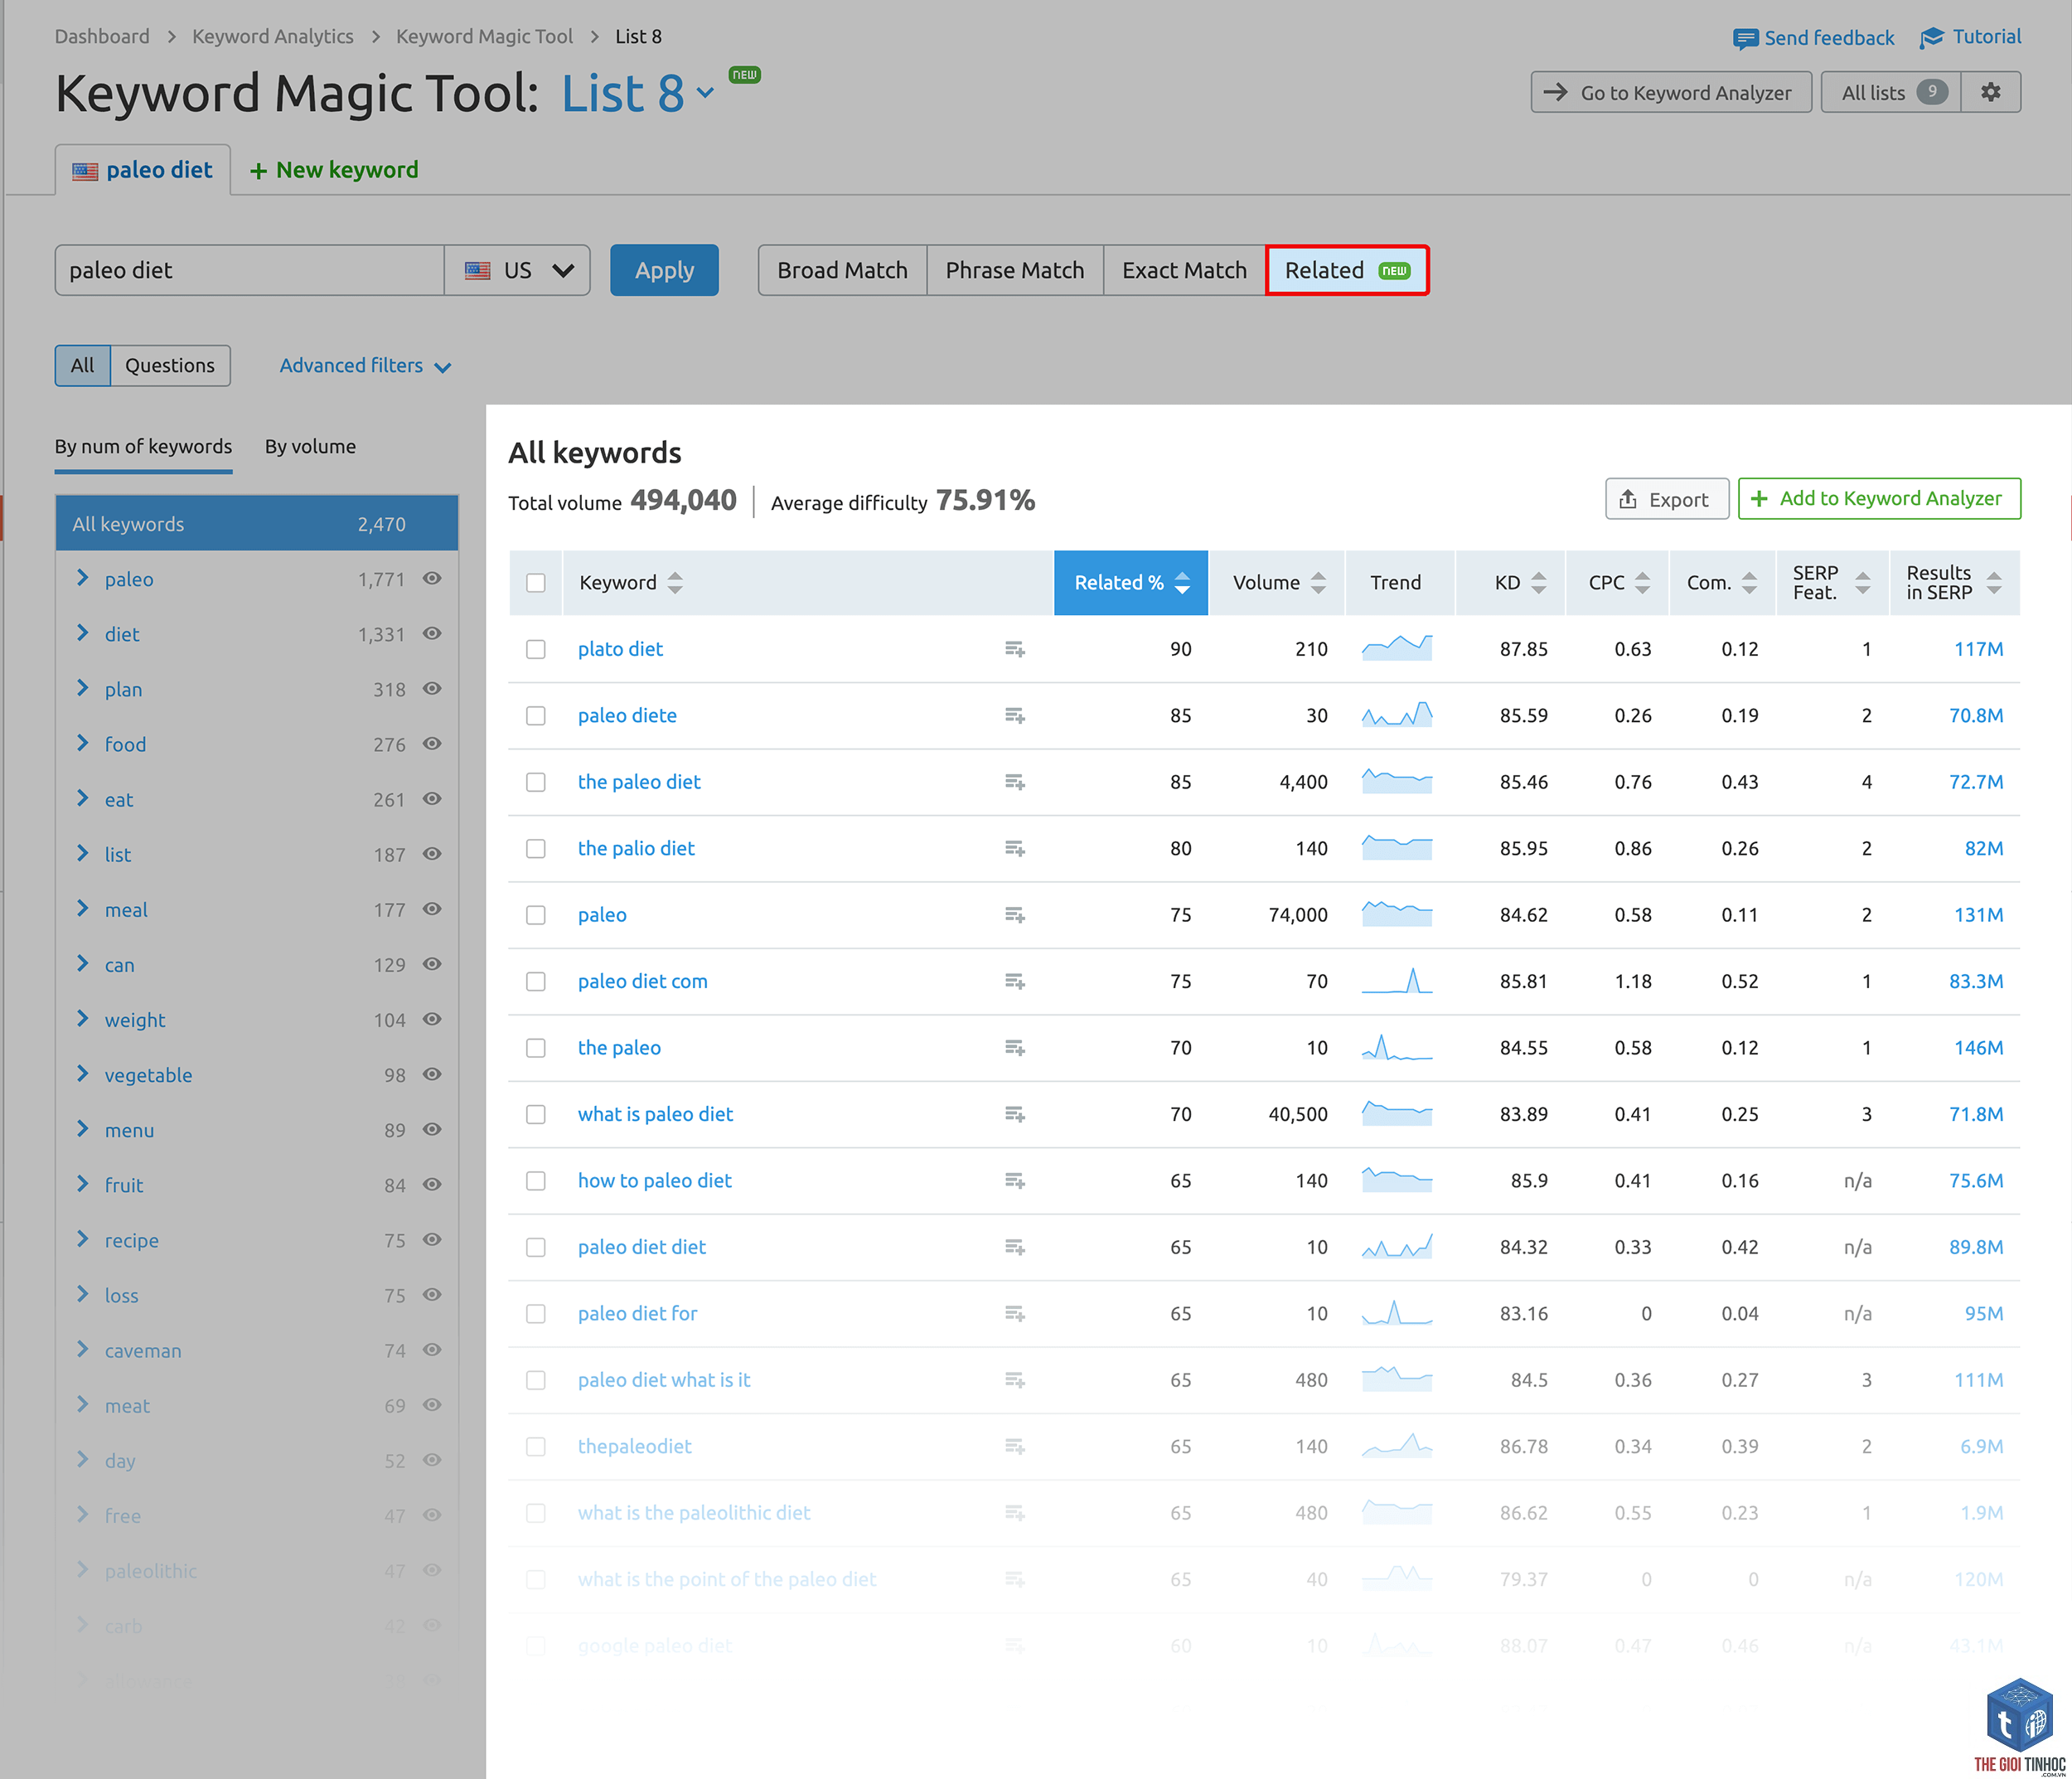2072x1779 pixels.
Task: Open the US country dropdown
Action: [517, 270]
